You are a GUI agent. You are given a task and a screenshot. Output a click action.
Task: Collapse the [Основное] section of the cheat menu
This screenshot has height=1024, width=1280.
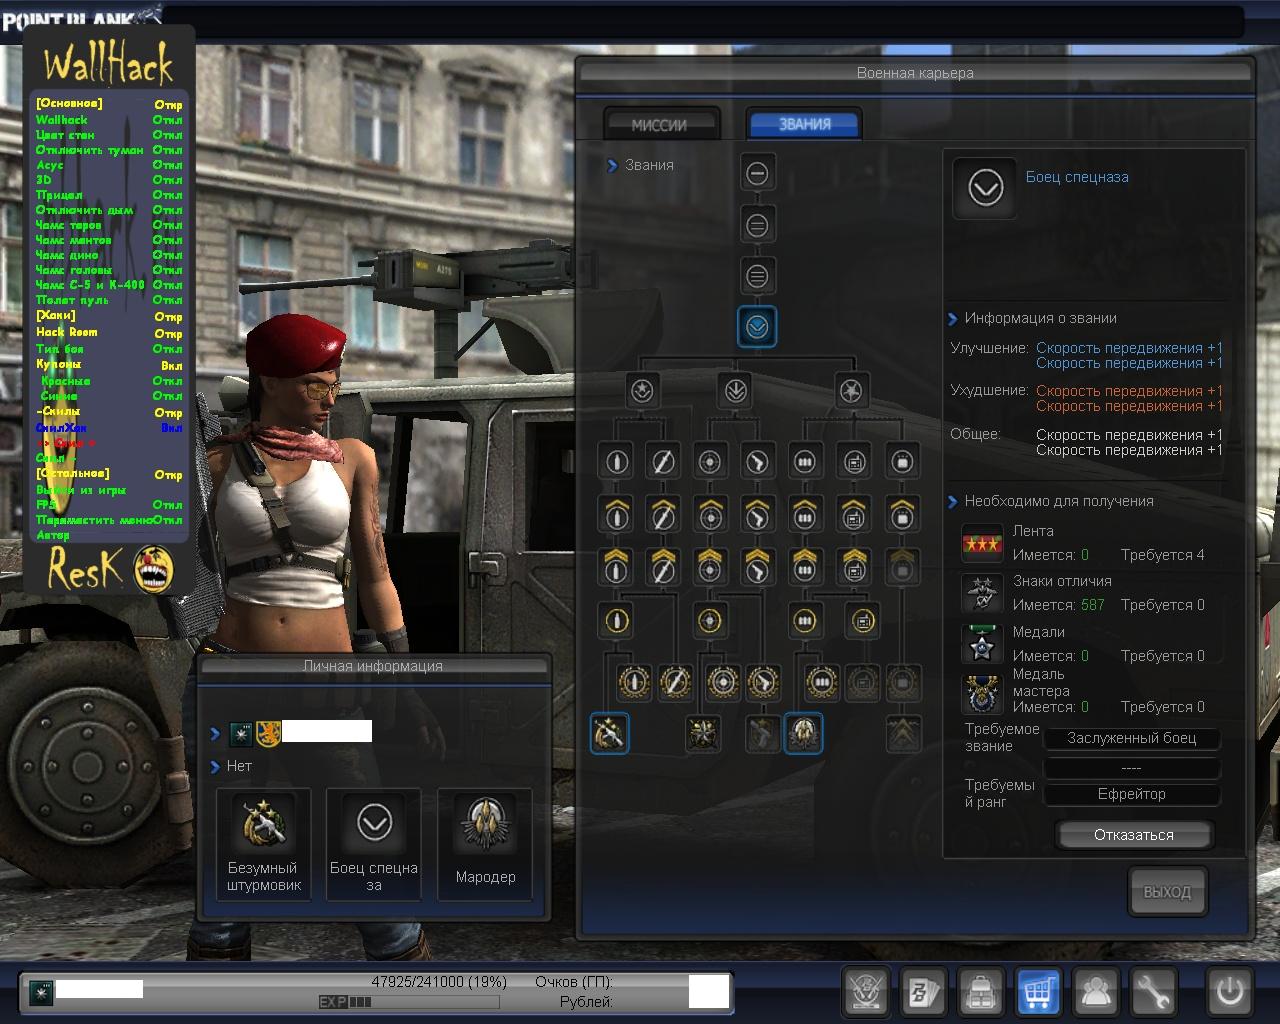pos(108,103)
